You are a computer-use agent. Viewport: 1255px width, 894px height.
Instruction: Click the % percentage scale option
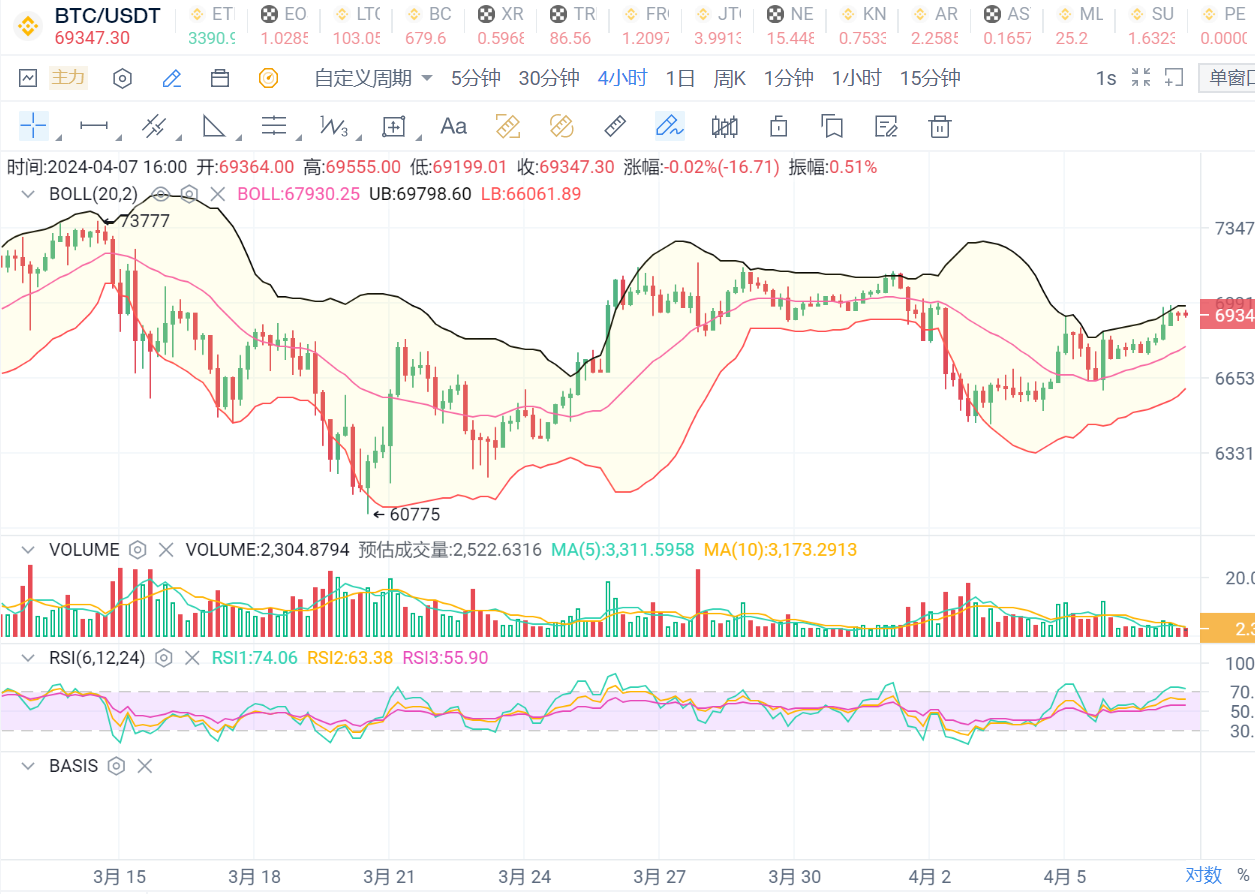point(1242,875)
